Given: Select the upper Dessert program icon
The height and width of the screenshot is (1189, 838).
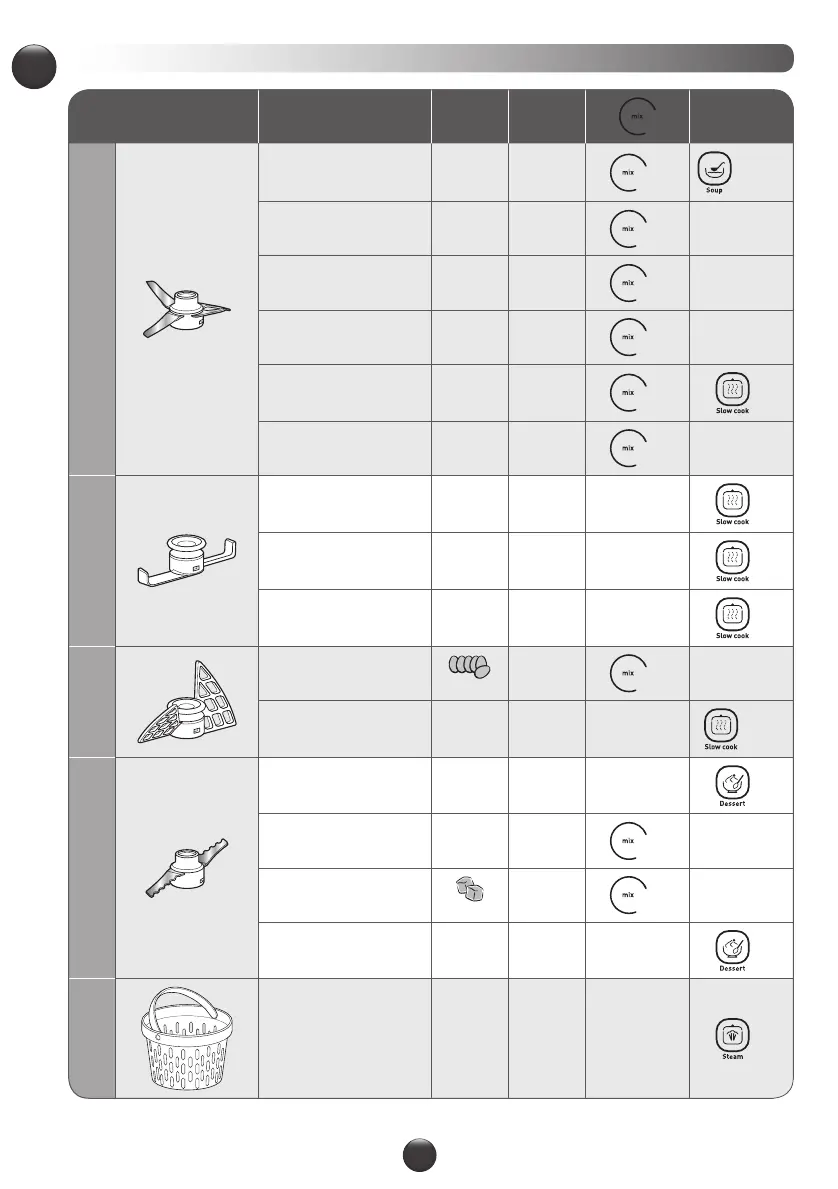Looking at the screenshot, I should 735,782.
